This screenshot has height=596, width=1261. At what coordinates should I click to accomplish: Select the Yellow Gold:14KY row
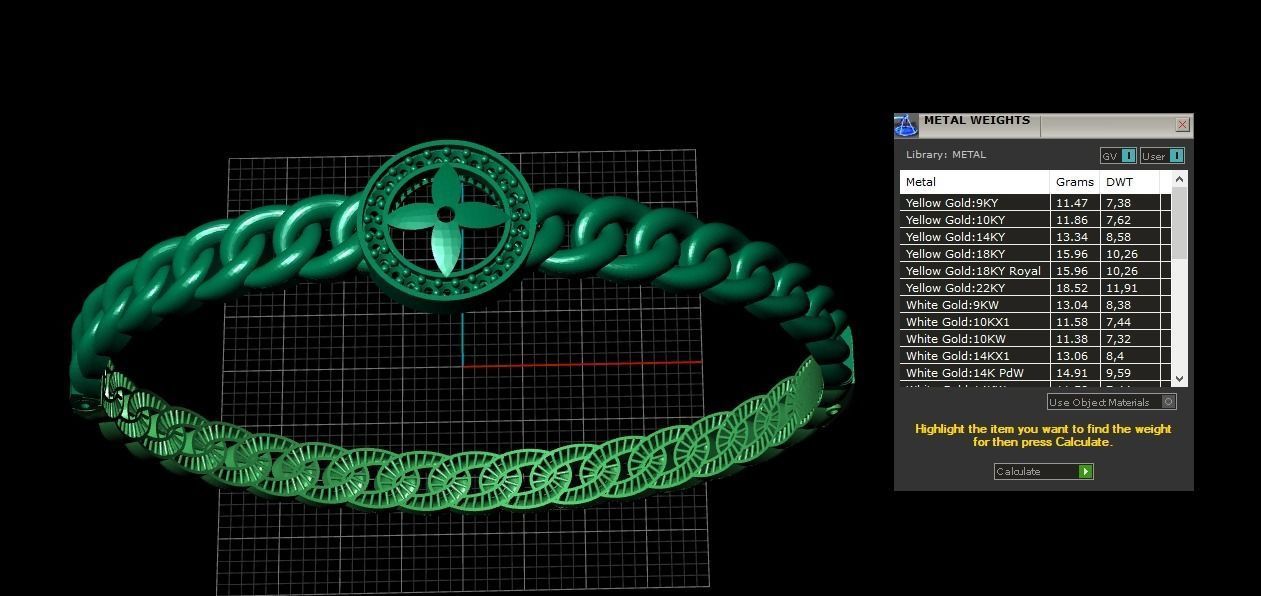1035,237
